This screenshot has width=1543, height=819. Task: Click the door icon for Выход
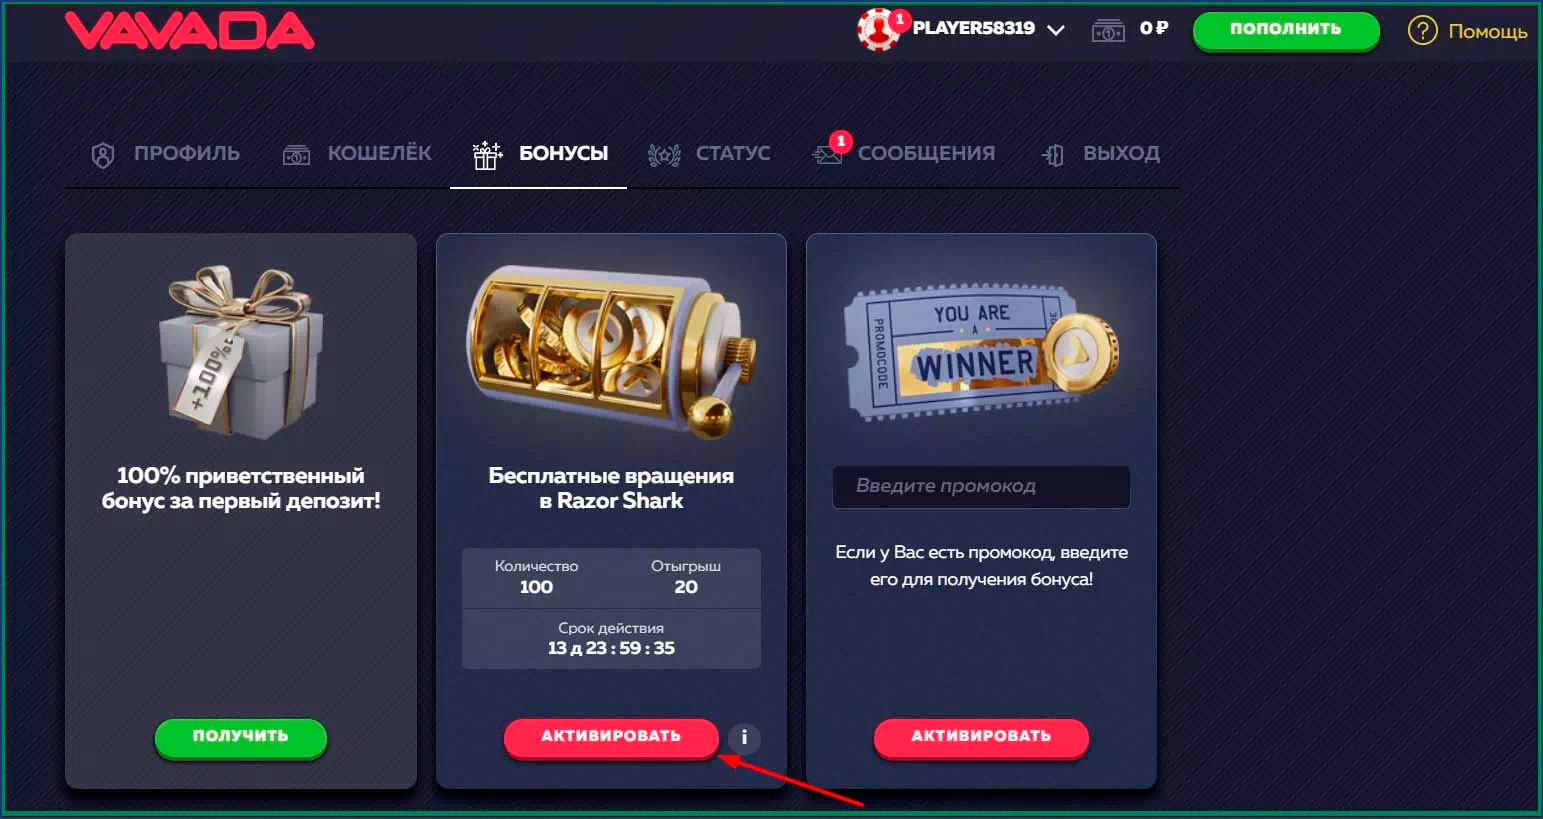point(1053,155)
